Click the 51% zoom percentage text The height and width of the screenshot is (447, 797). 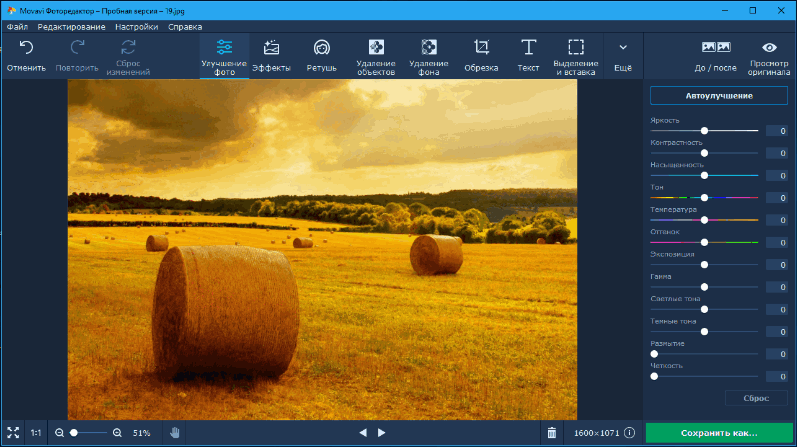[x=142, y=433]
